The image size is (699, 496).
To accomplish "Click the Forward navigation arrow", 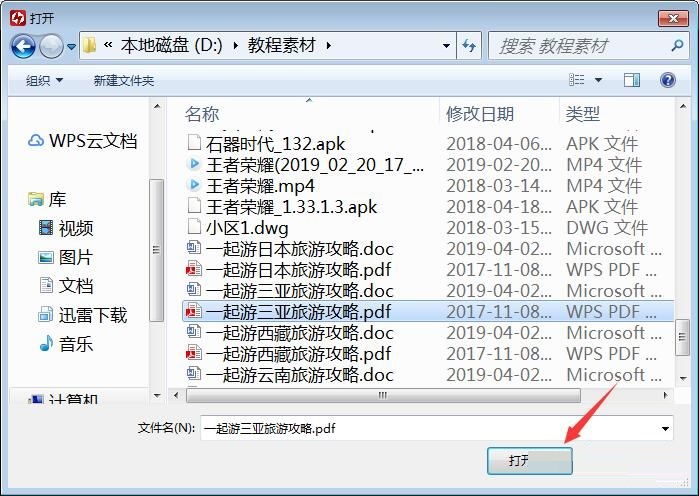I will 51,46.
